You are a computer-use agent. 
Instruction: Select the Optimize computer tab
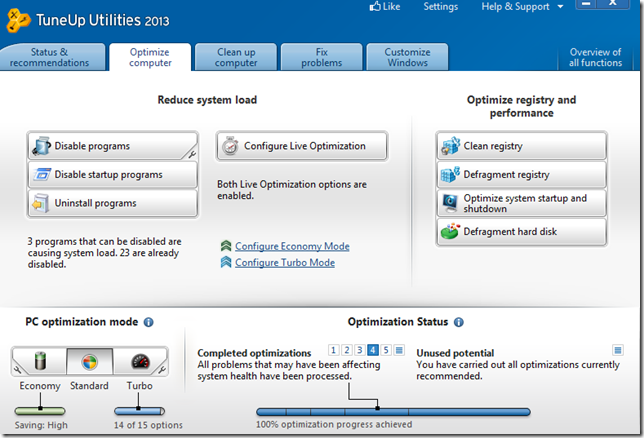[150, 57]
